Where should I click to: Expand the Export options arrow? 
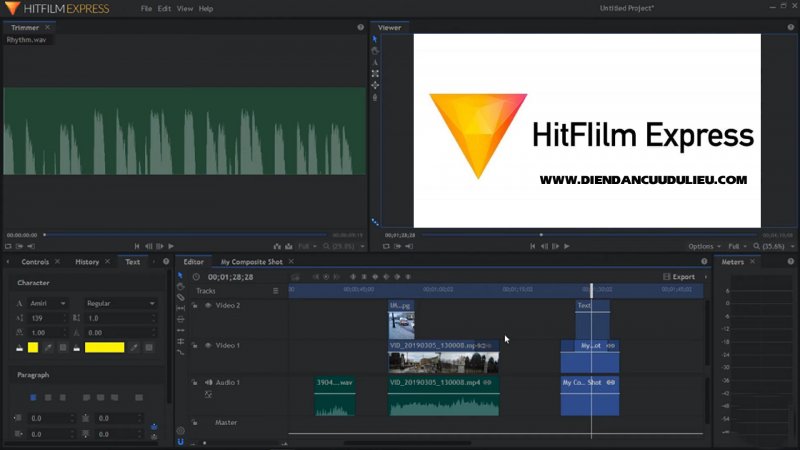[706, 277]
